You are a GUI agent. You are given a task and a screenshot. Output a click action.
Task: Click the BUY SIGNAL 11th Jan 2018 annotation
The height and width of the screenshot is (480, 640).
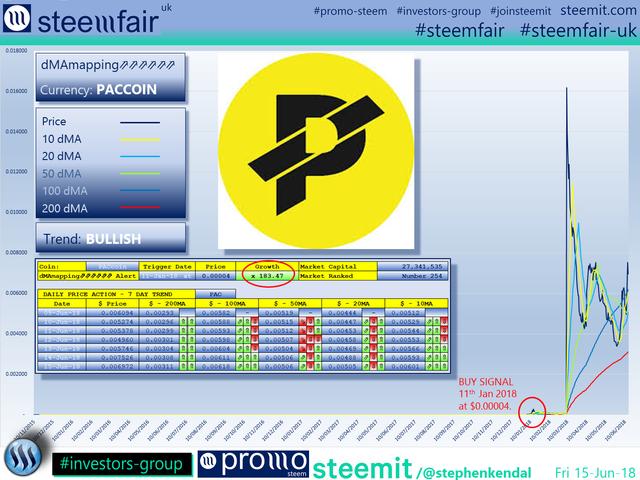[x=487, y=394]
